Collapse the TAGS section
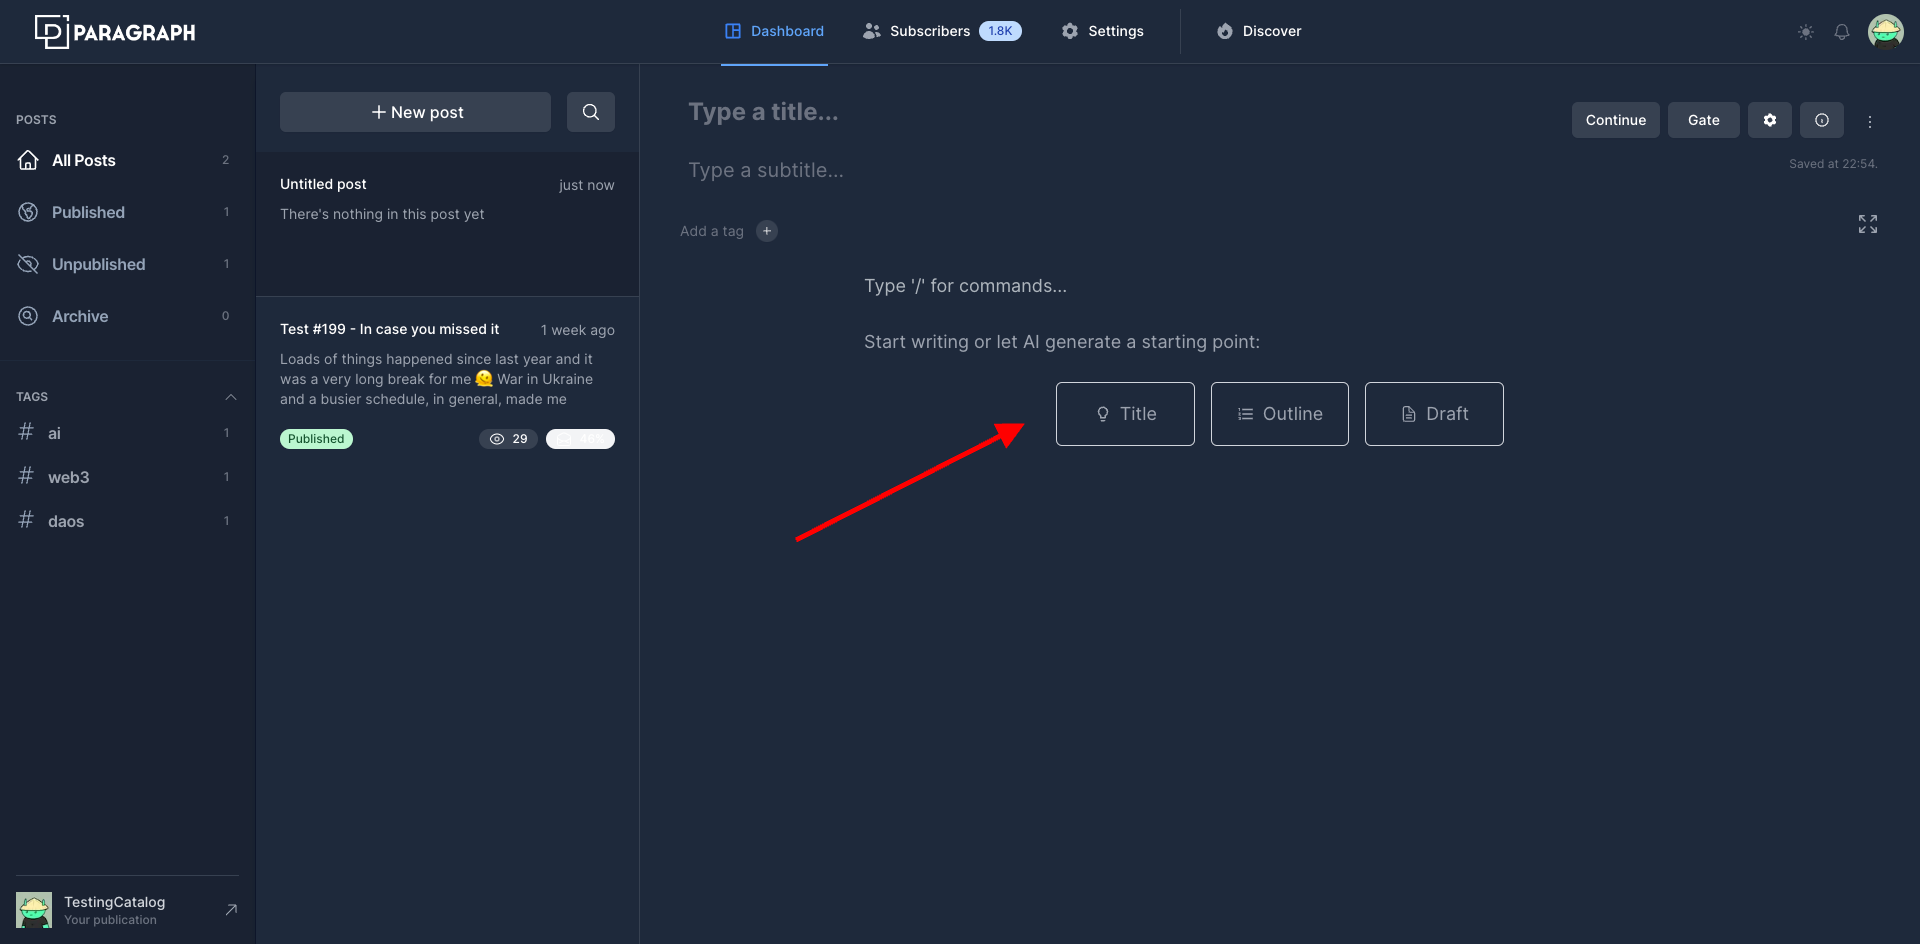The width and height of the screenshot is (1920, 944). click(x=231, y=396)
